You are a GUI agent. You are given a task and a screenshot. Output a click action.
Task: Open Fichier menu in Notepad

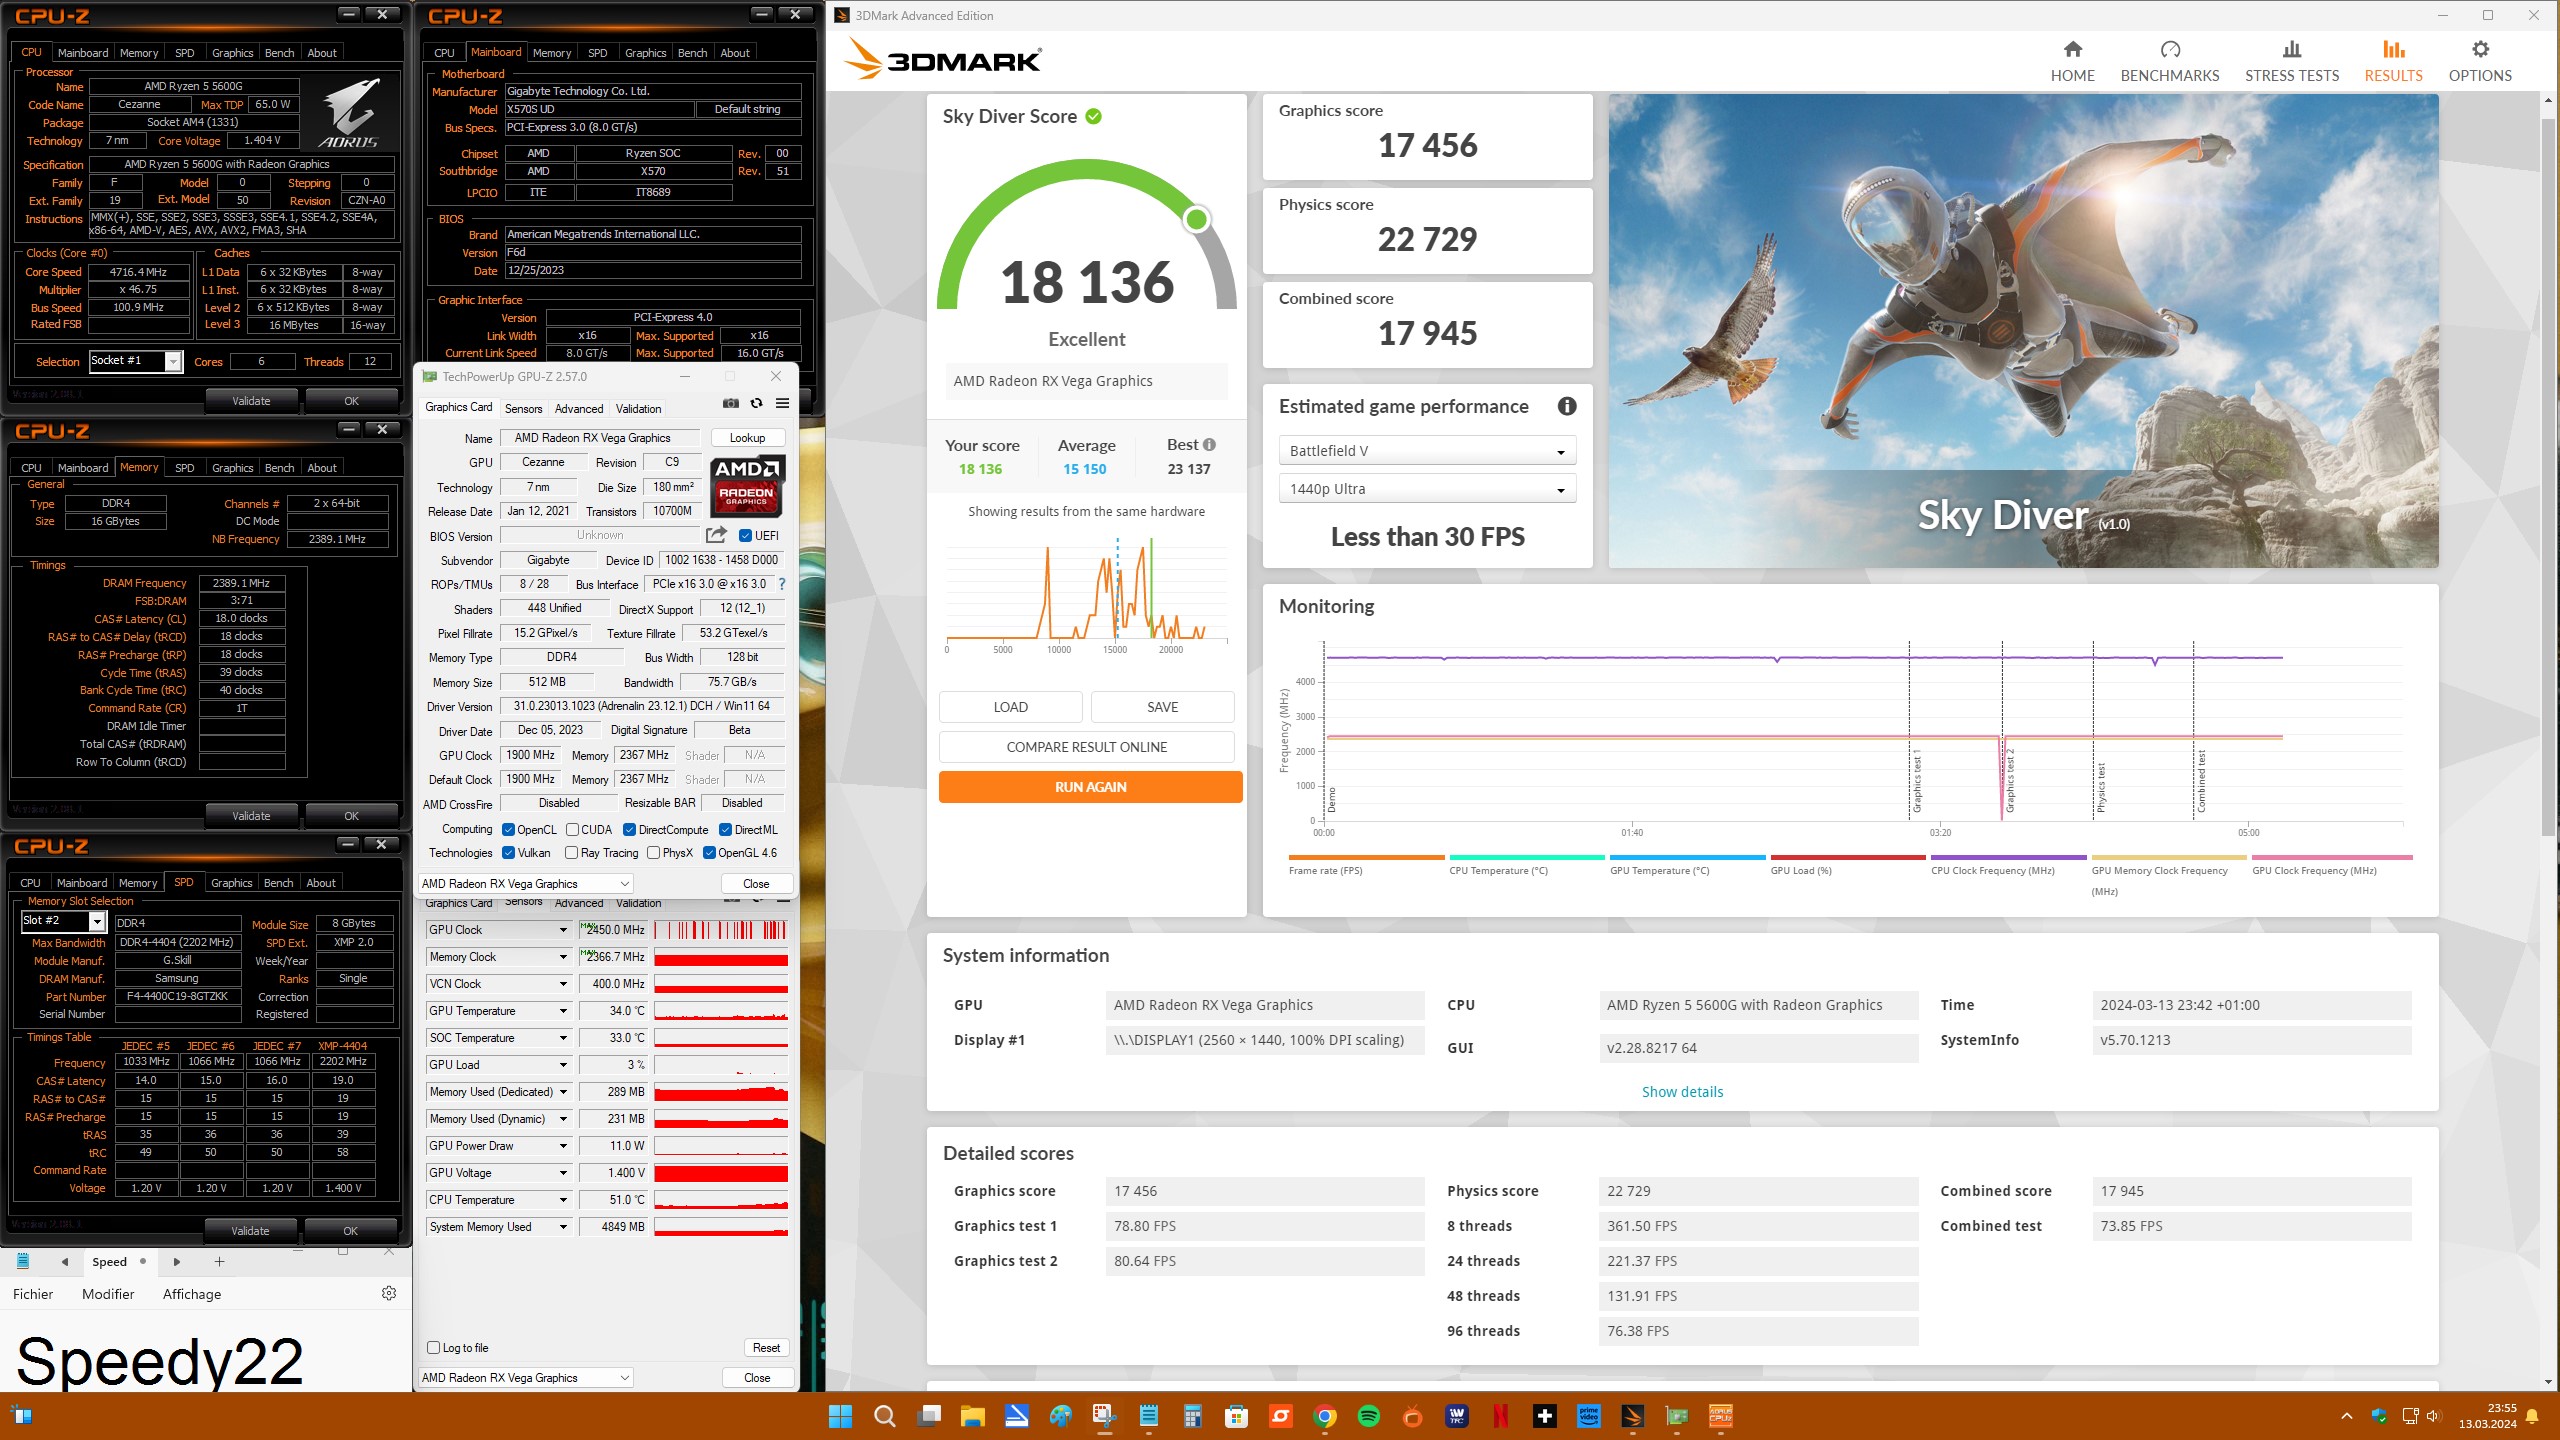click(x=33, y=1294)
